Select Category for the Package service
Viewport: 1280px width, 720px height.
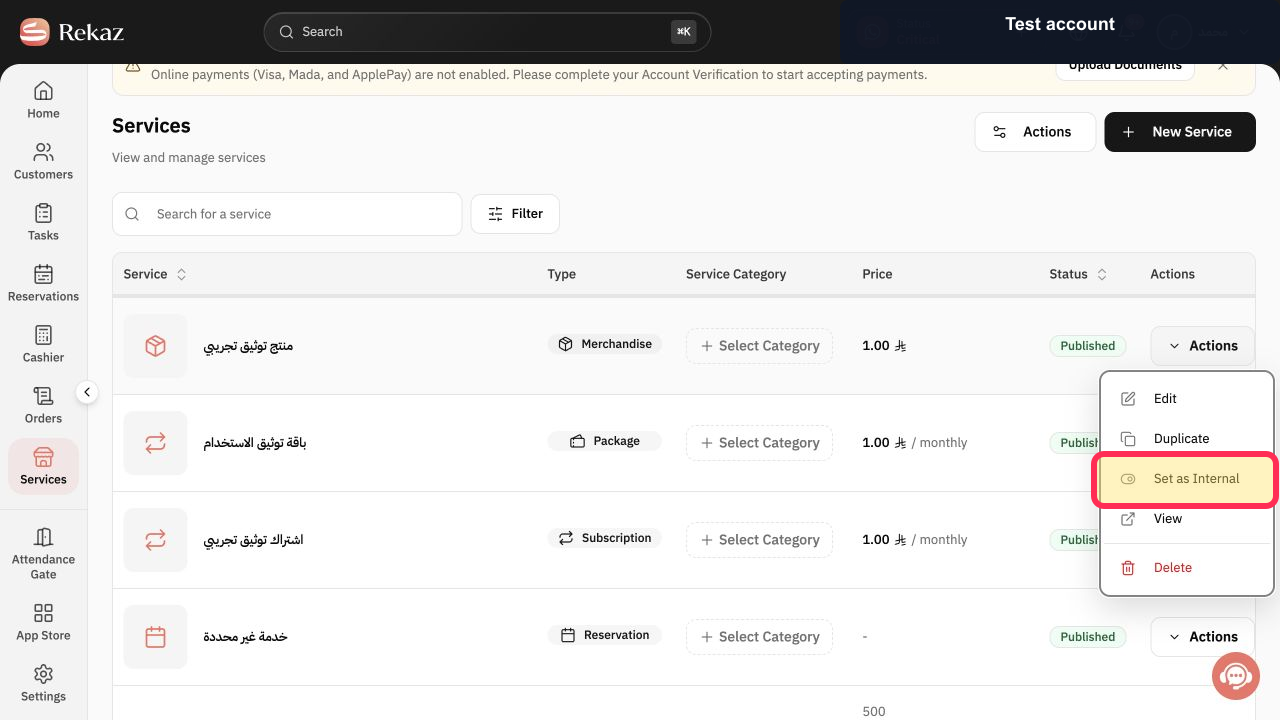click(x=759, y=443)
